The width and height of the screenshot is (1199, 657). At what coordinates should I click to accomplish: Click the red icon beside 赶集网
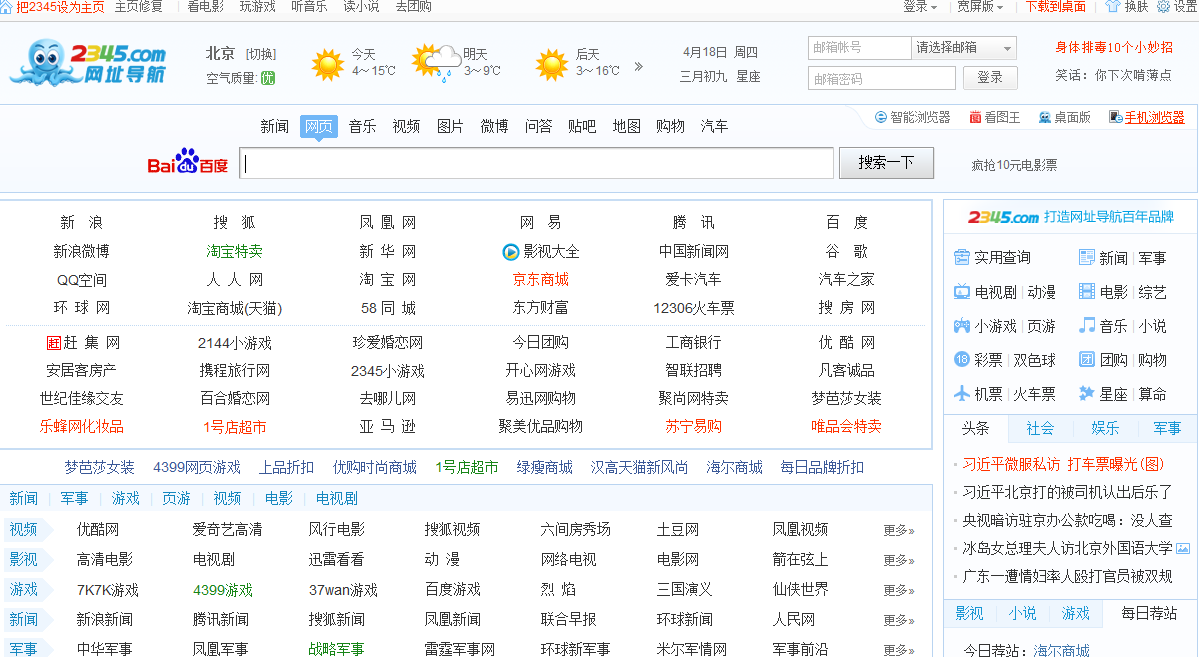coord(54,343)
